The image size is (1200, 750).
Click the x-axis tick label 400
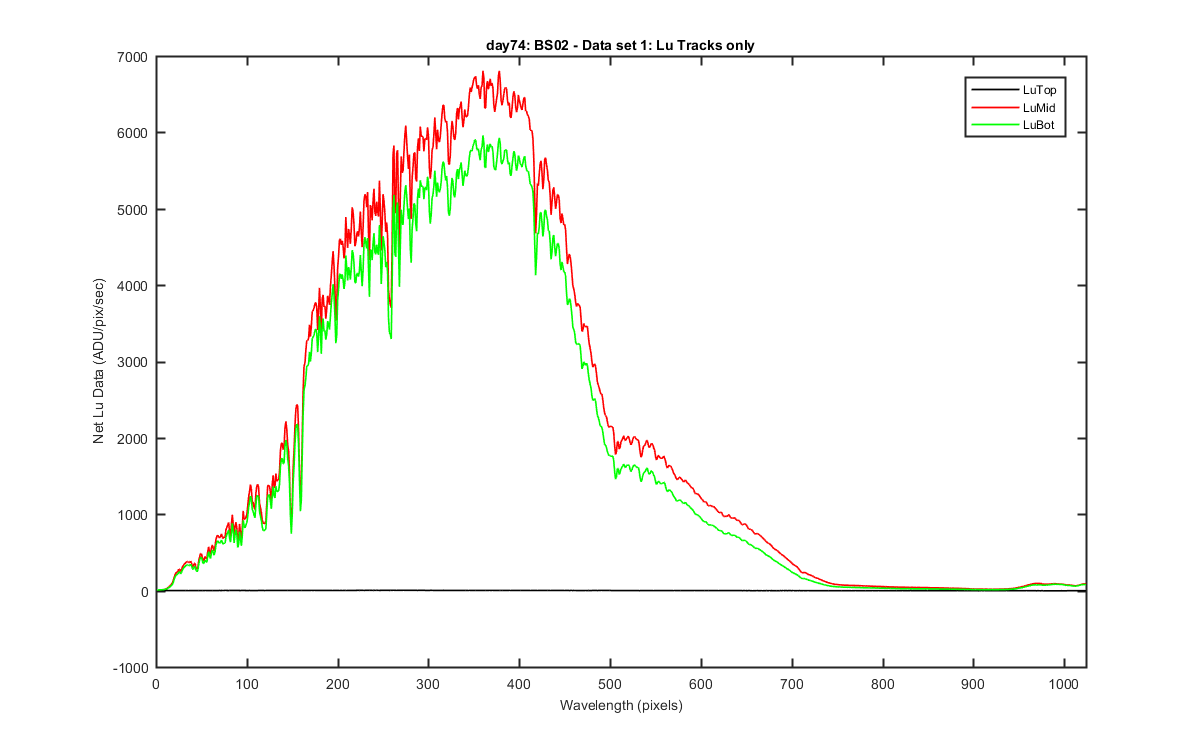(519, 684)
